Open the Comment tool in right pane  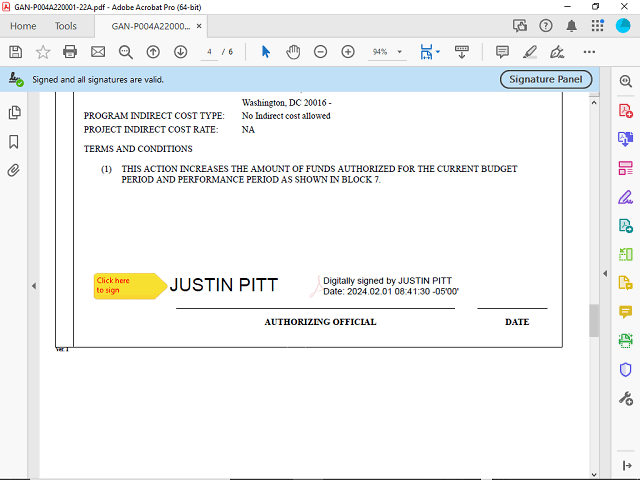626,312
